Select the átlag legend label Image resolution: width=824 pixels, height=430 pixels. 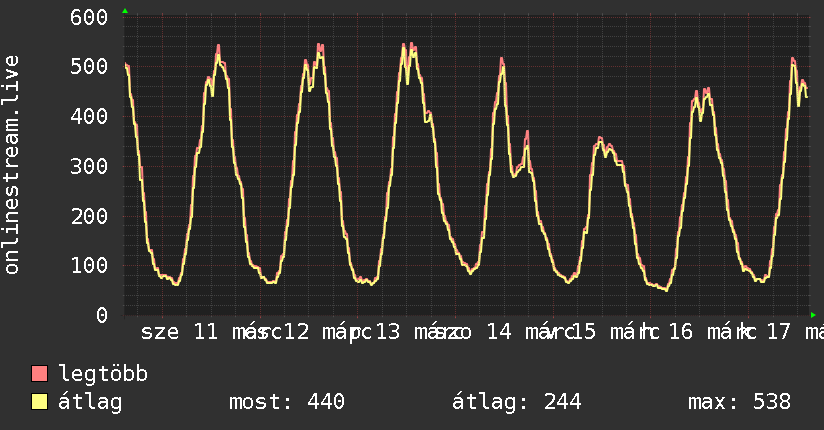point(90,403)
